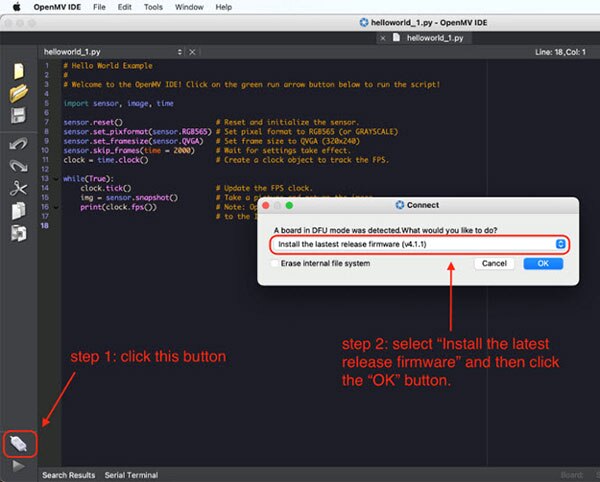The width and height of the screenshot is (600, 482).
Task: Click OK in the Connect dialog
Action: [542, 264]
